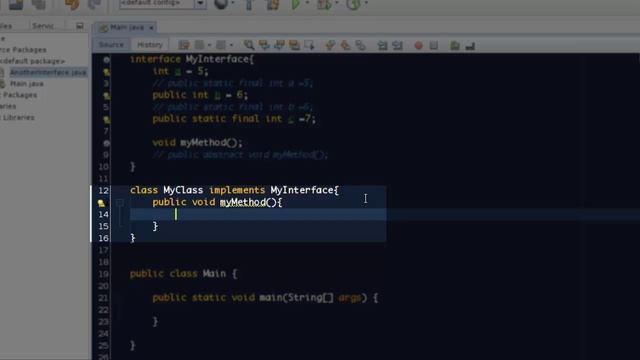Click 'public class Main' on line 19
This screenshot has height=360, width=640.
pyautogui.click(x=178, y=273)
